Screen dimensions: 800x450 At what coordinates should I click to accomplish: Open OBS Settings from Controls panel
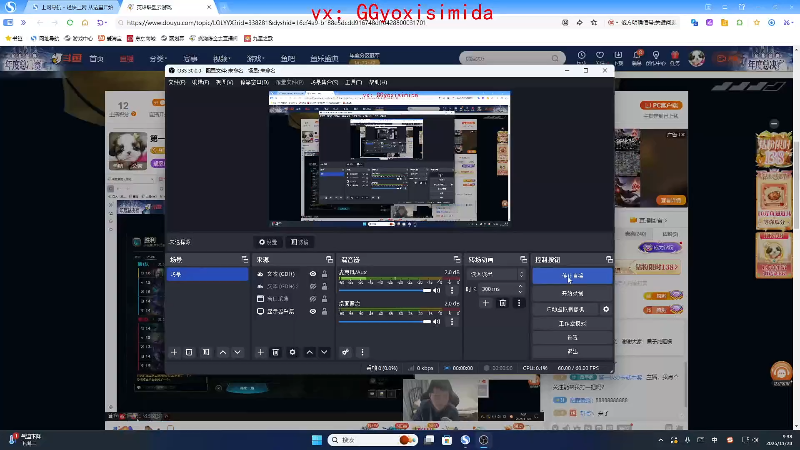click(572, 337)
